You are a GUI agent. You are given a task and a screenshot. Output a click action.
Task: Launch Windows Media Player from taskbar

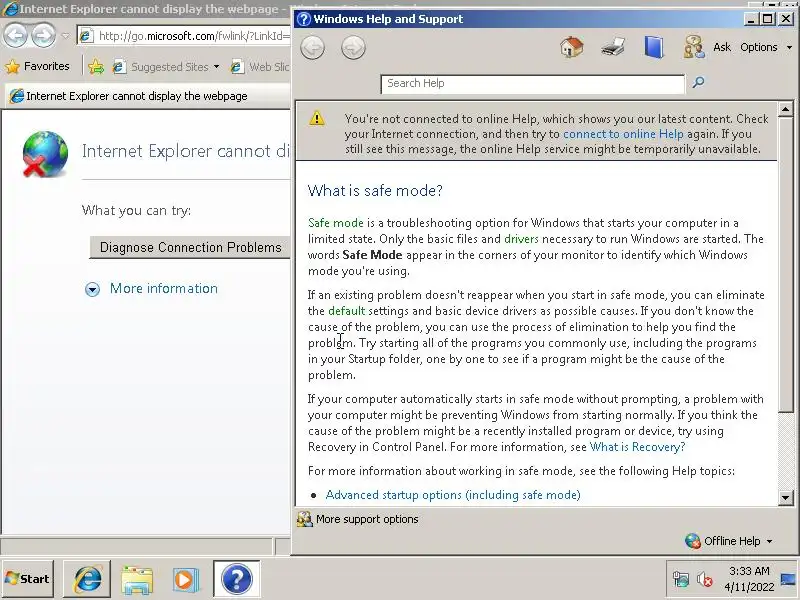(x=184, y=579)
